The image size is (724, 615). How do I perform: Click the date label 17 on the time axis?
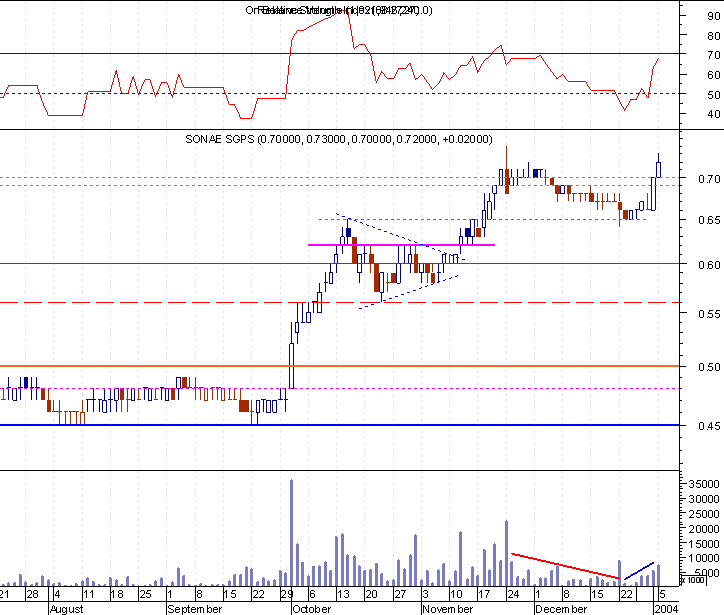pos(484,594)
